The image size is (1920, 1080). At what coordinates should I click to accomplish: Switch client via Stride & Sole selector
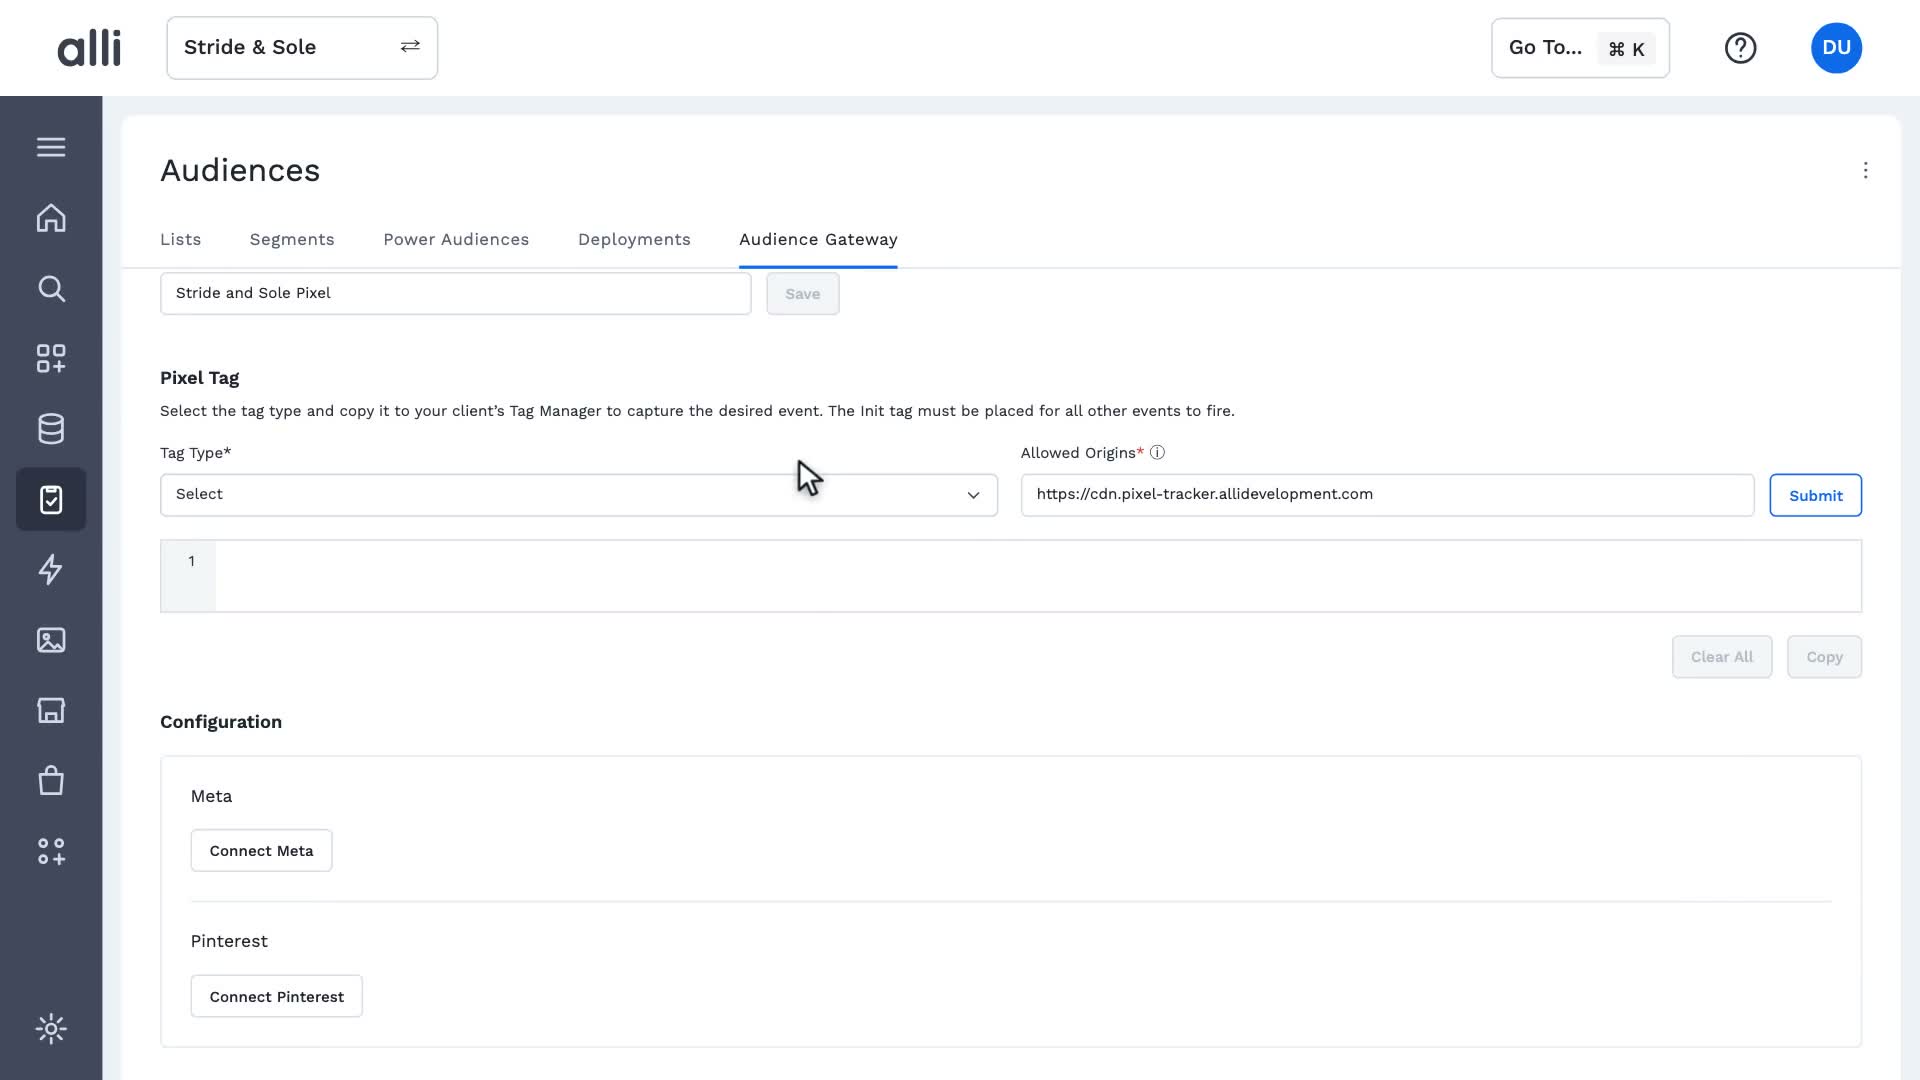pyautogui.click(x=302, y=48)
